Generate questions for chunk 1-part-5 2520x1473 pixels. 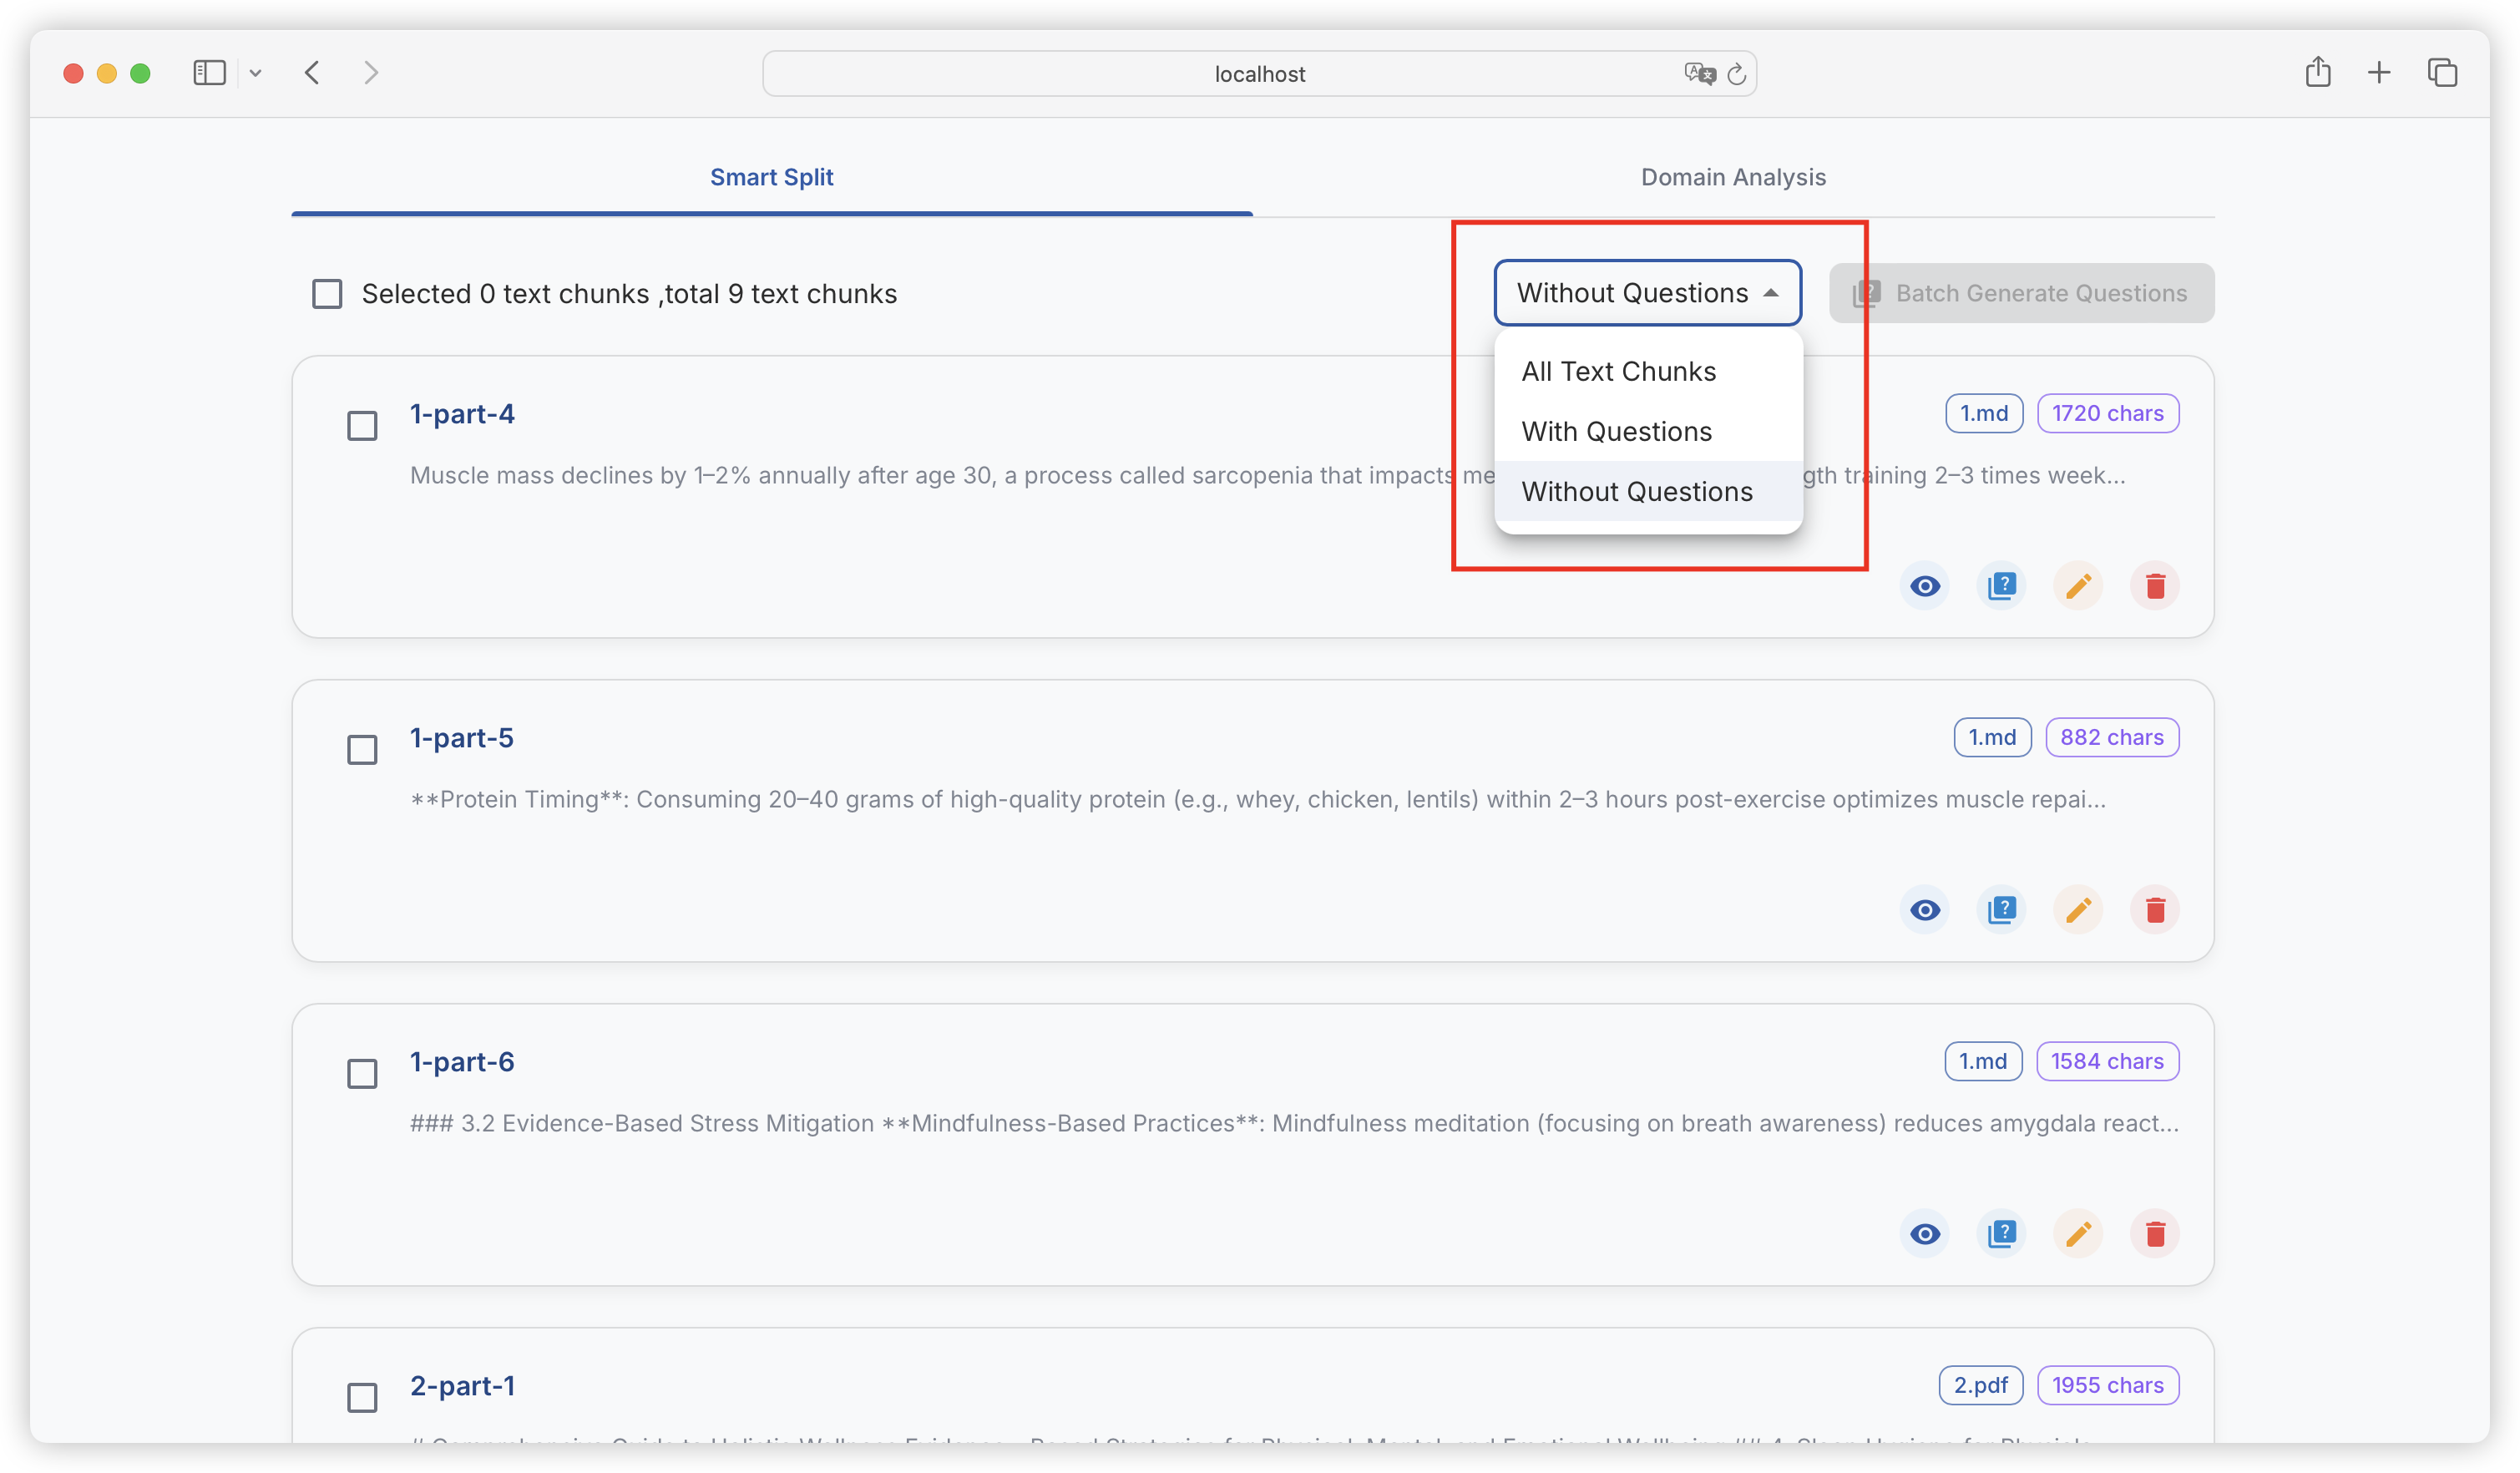[2001, 910]
